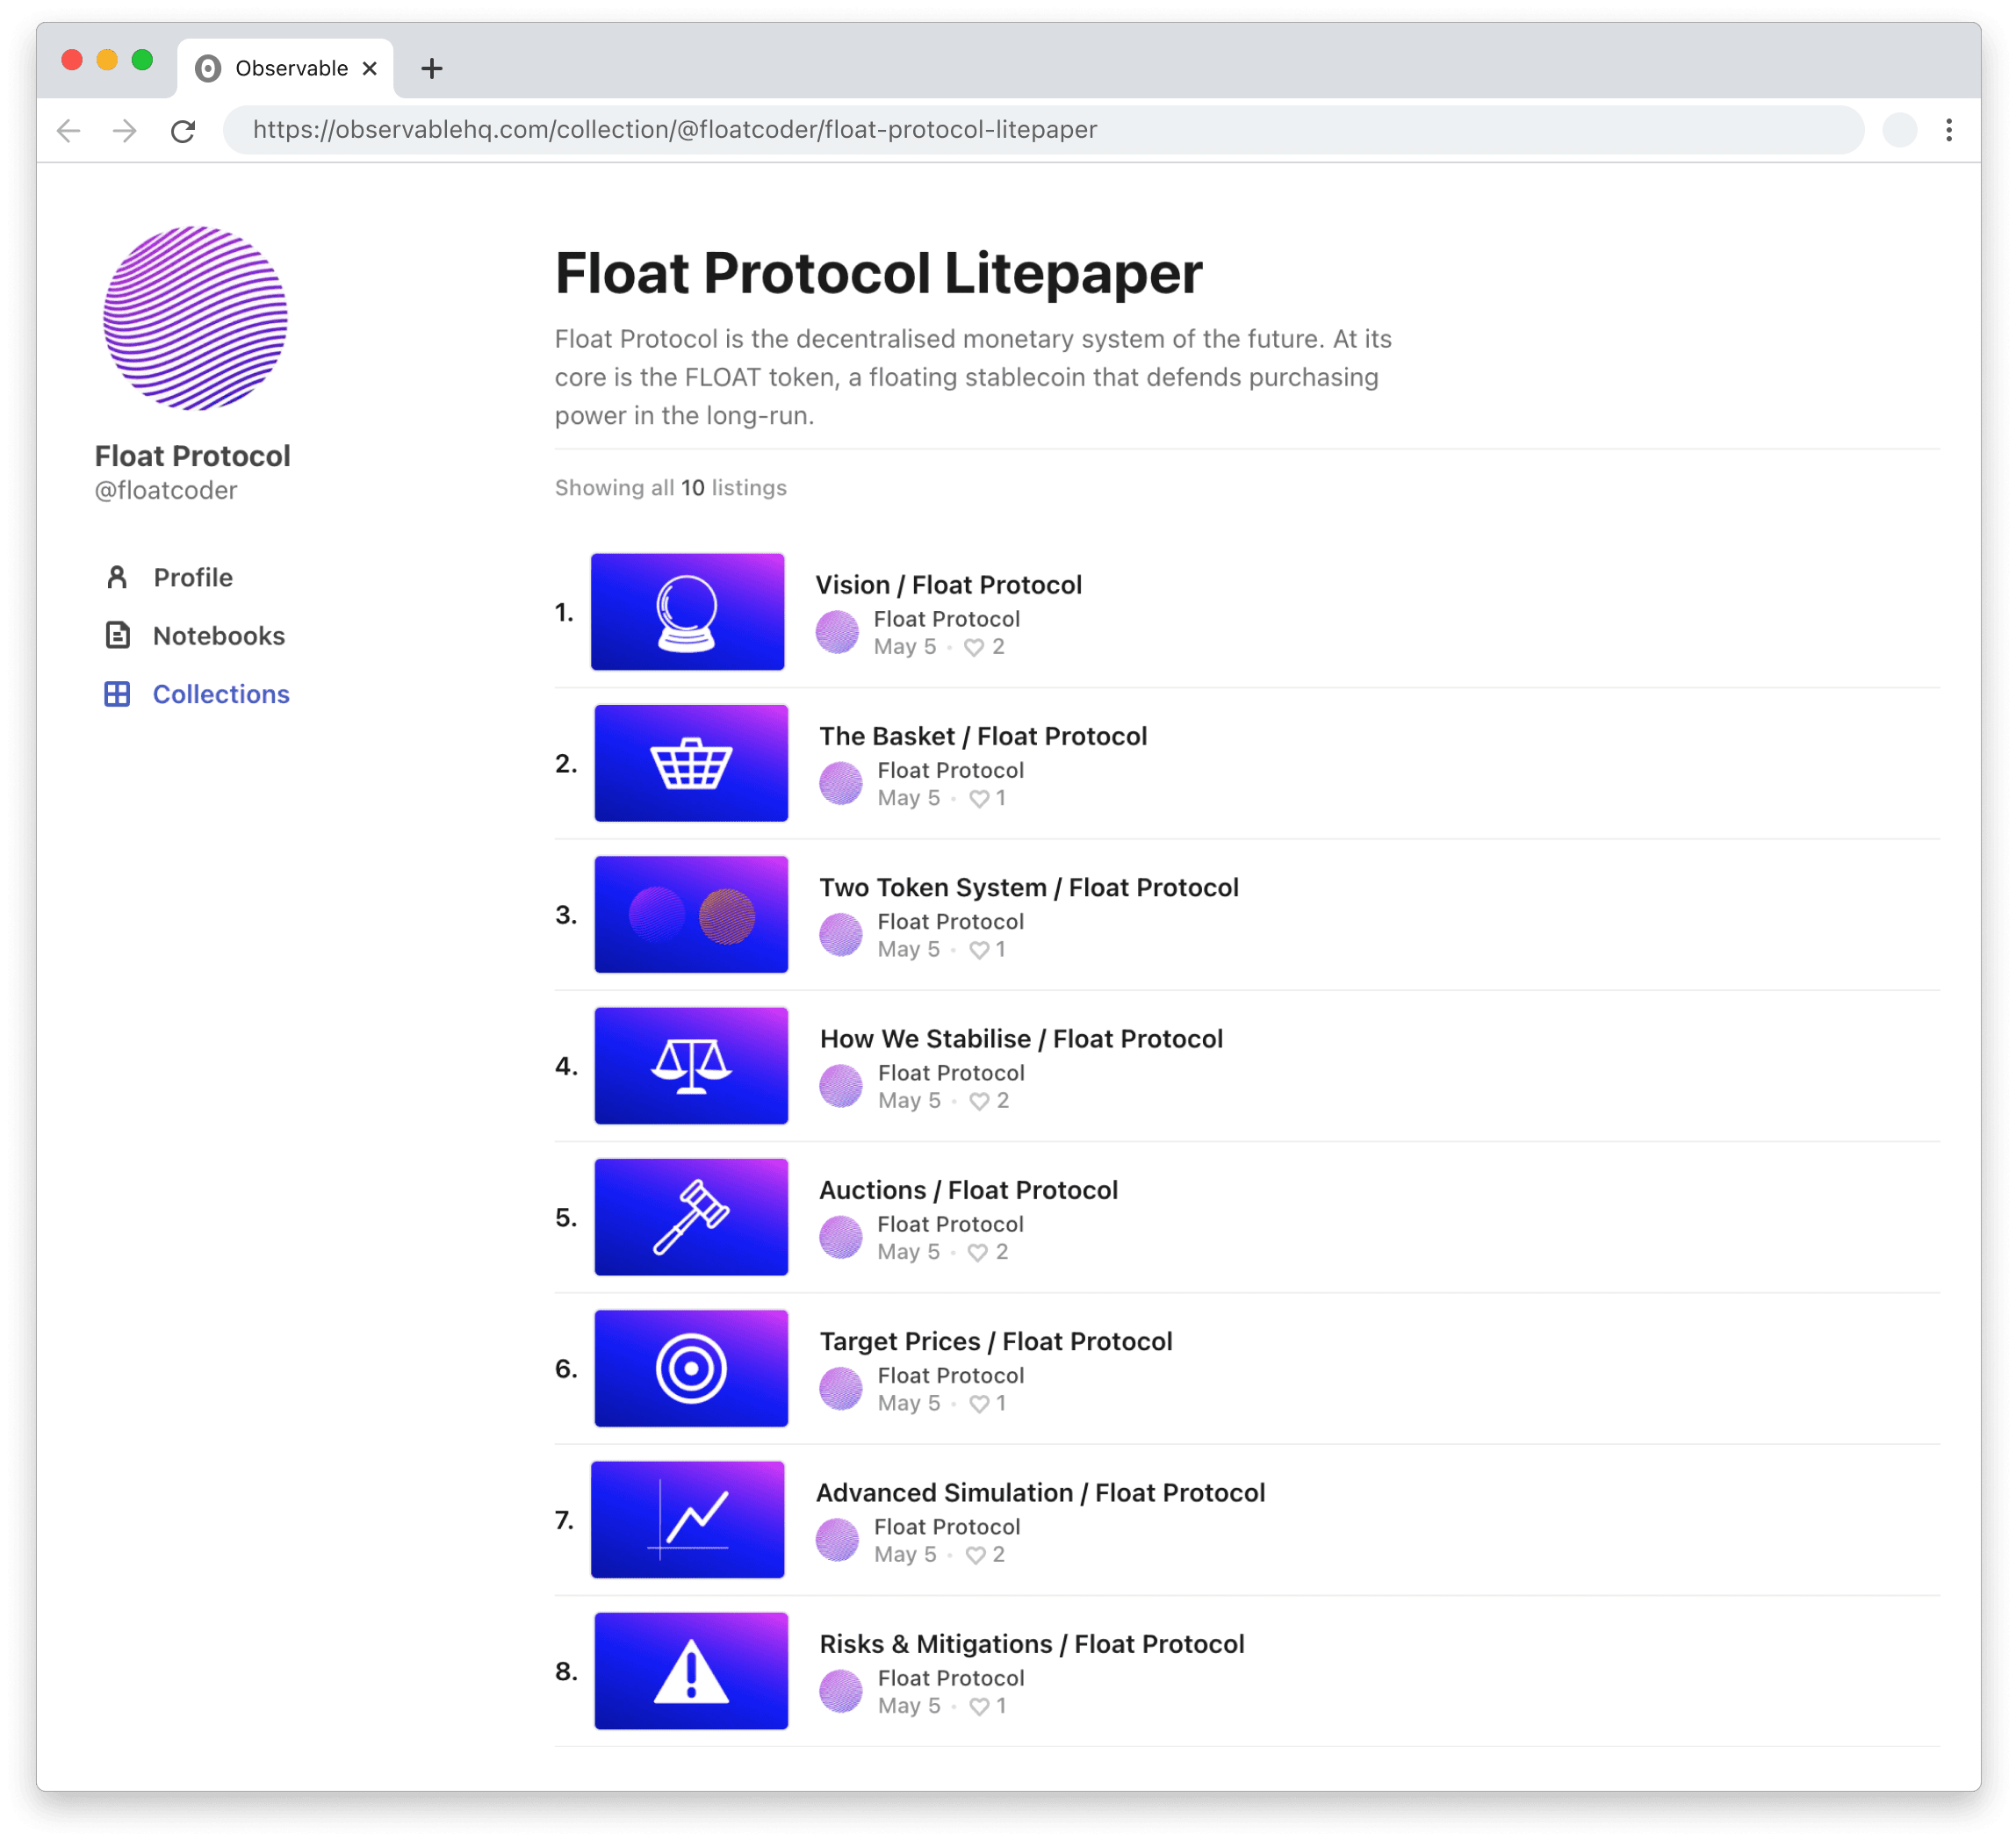Open Vision notebook crystal ball thumbnail

pos(687,612)
